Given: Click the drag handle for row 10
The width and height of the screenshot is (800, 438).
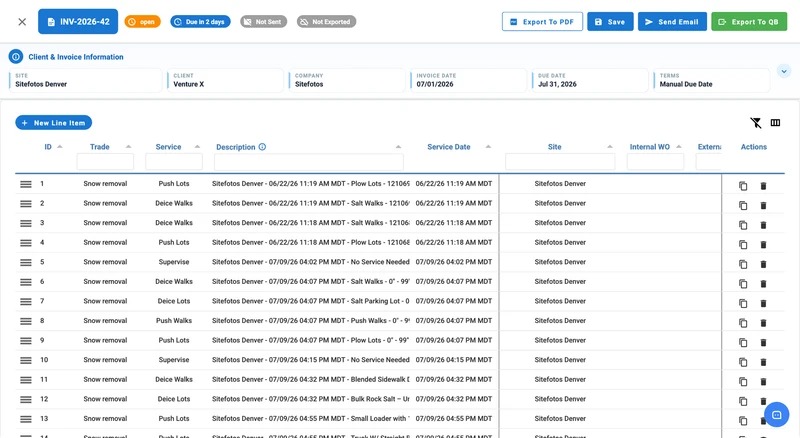Looking at the screenshot, I should 26,360.
